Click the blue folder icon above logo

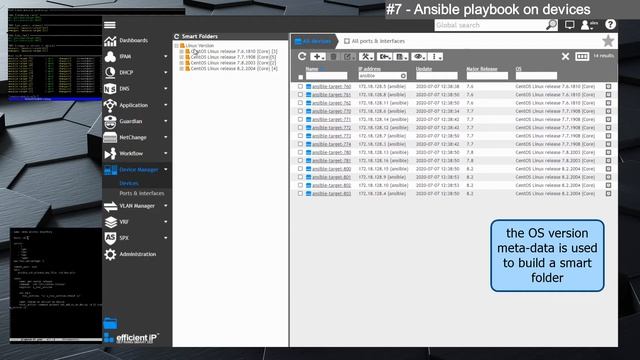click(x=110, y=323)
